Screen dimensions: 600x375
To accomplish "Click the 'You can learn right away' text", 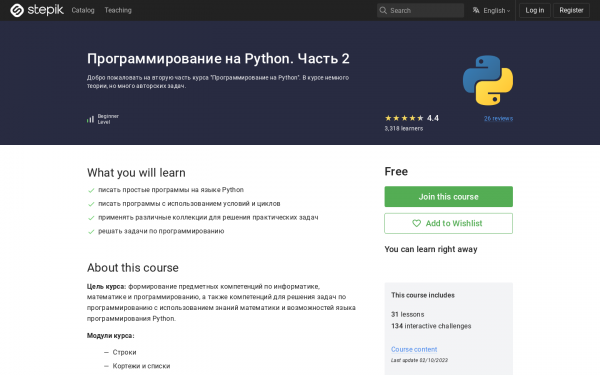I will pyautogui.click(x=431, y=249).
